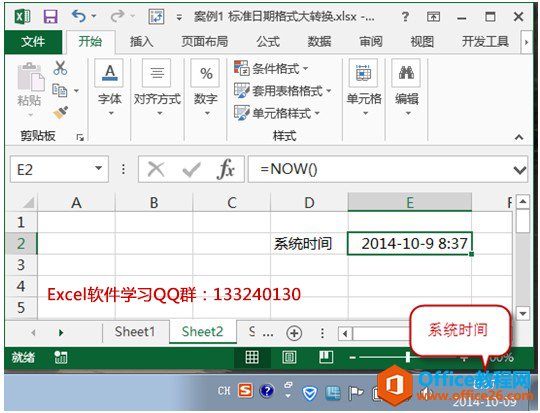Screen dimensions: 540x413
Task: Open Ribbon Display Options button
Action: coord(433,17)
